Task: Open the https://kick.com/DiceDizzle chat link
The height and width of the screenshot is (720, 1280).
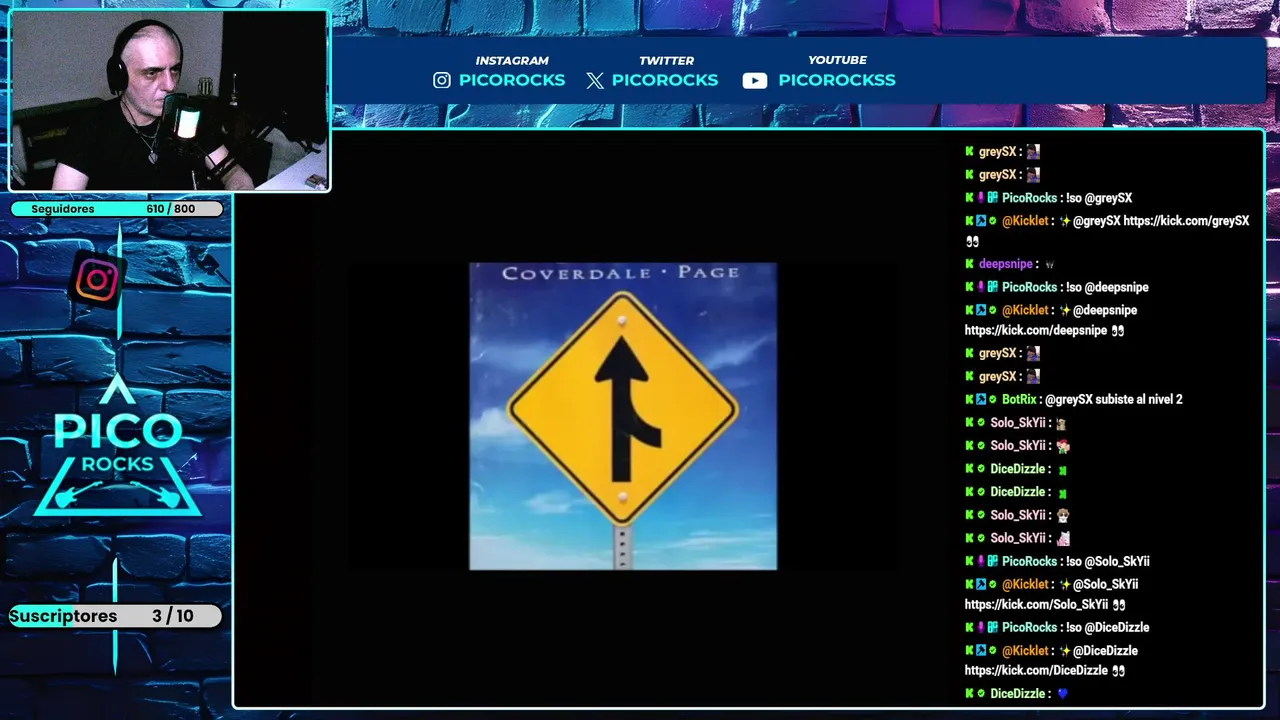Action: pyautogui.click(x=1036, y=670)
